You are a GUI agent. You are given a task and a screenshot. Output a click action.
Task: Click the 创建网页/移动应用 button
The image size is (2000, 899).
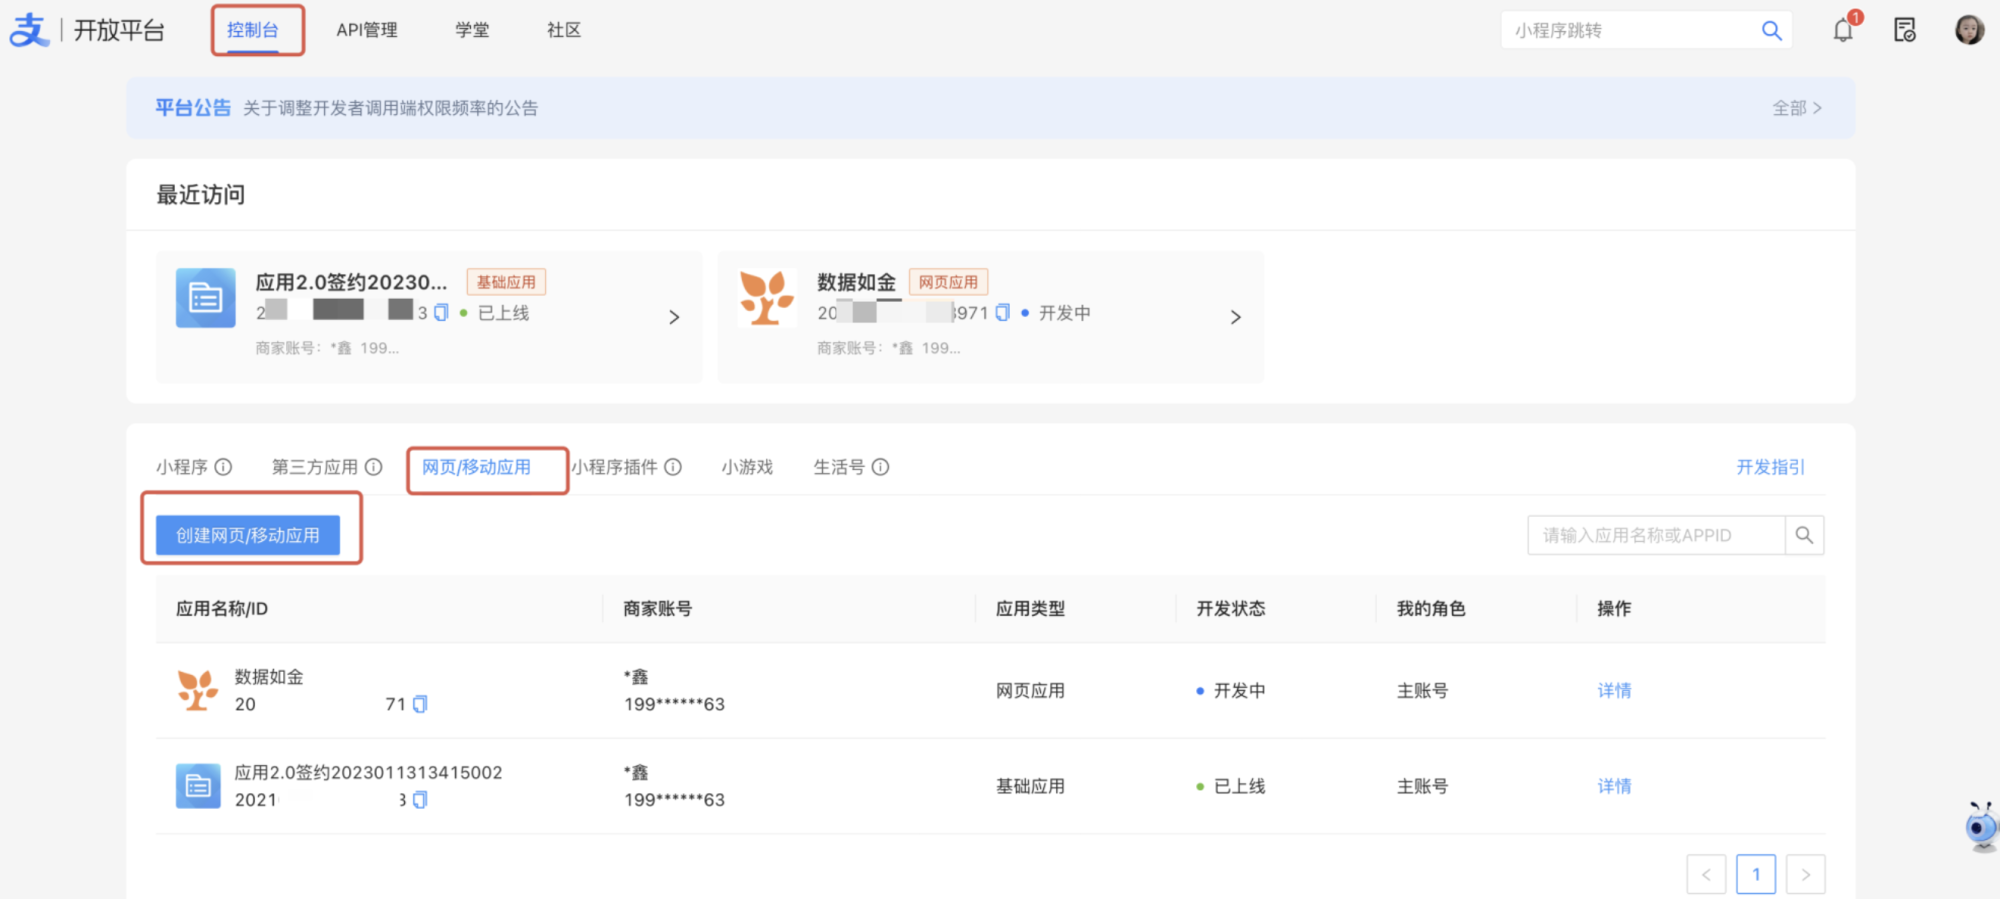click(248, 535)
